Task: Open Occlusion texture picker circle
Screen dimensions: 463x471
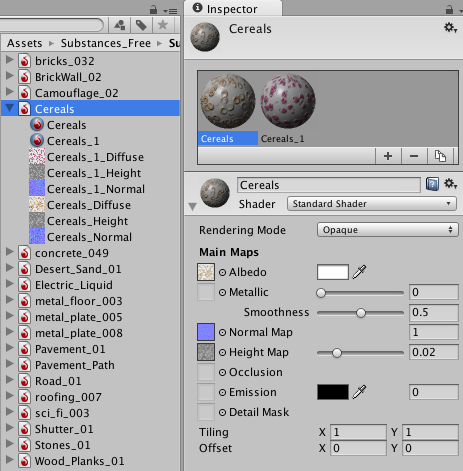Action: pyautogui.click(x=222, y=372)
